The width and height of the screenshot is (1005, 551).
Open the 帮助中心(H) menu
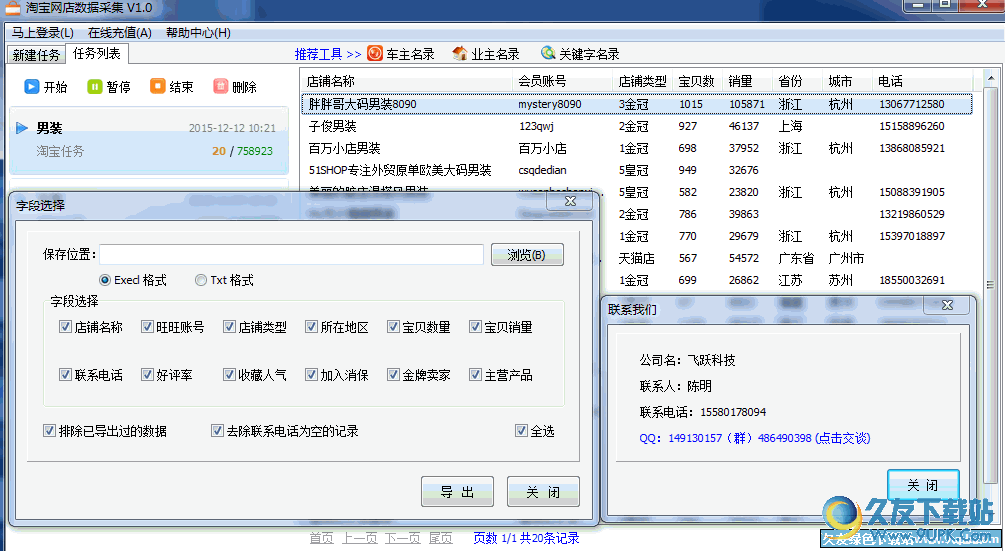click(x=198, y=33)
